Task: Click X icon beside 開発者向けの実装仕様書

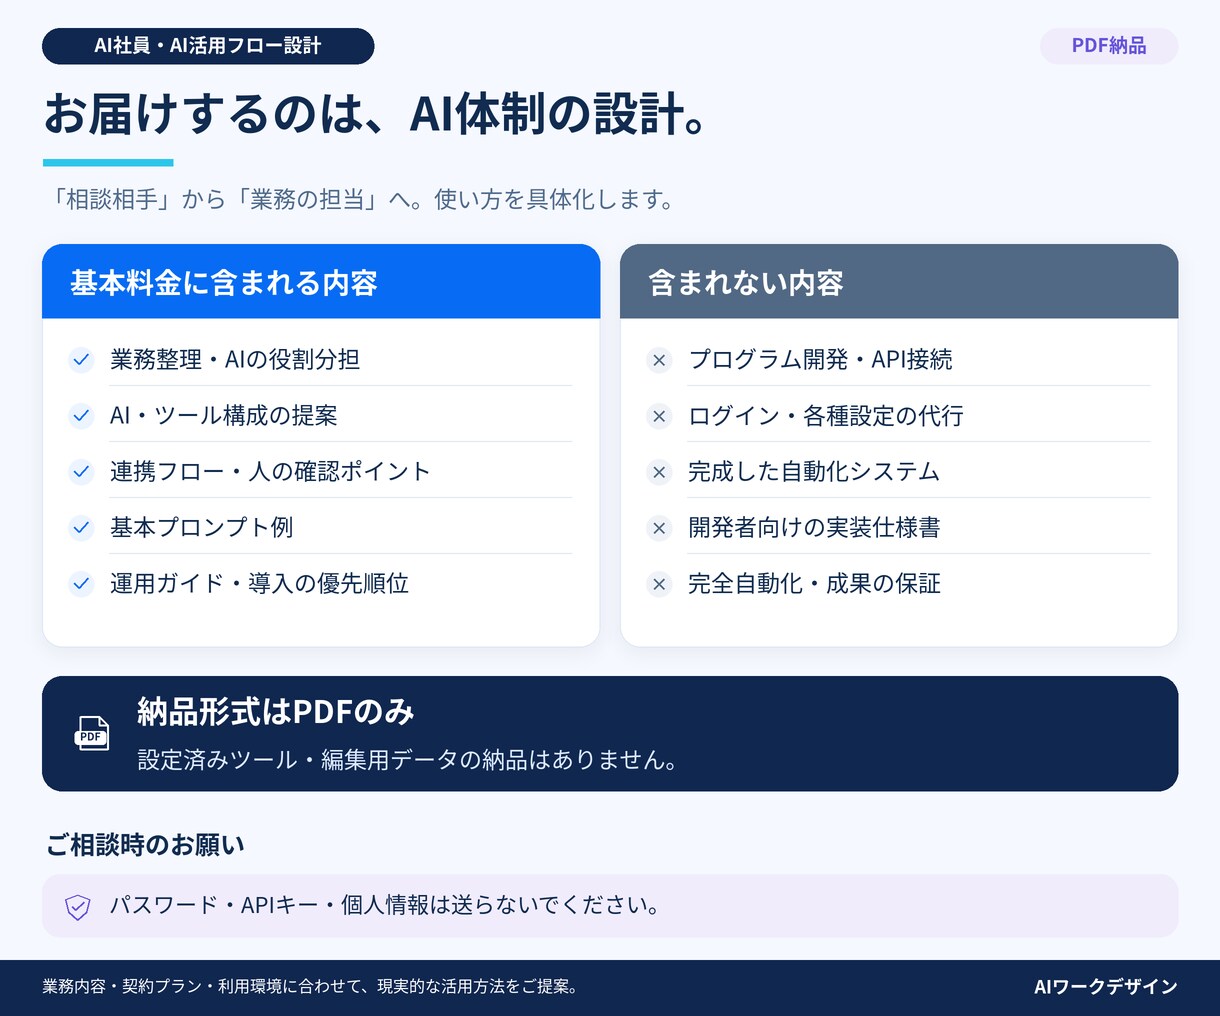Action: pyautogui.click(x=659, y=528)
